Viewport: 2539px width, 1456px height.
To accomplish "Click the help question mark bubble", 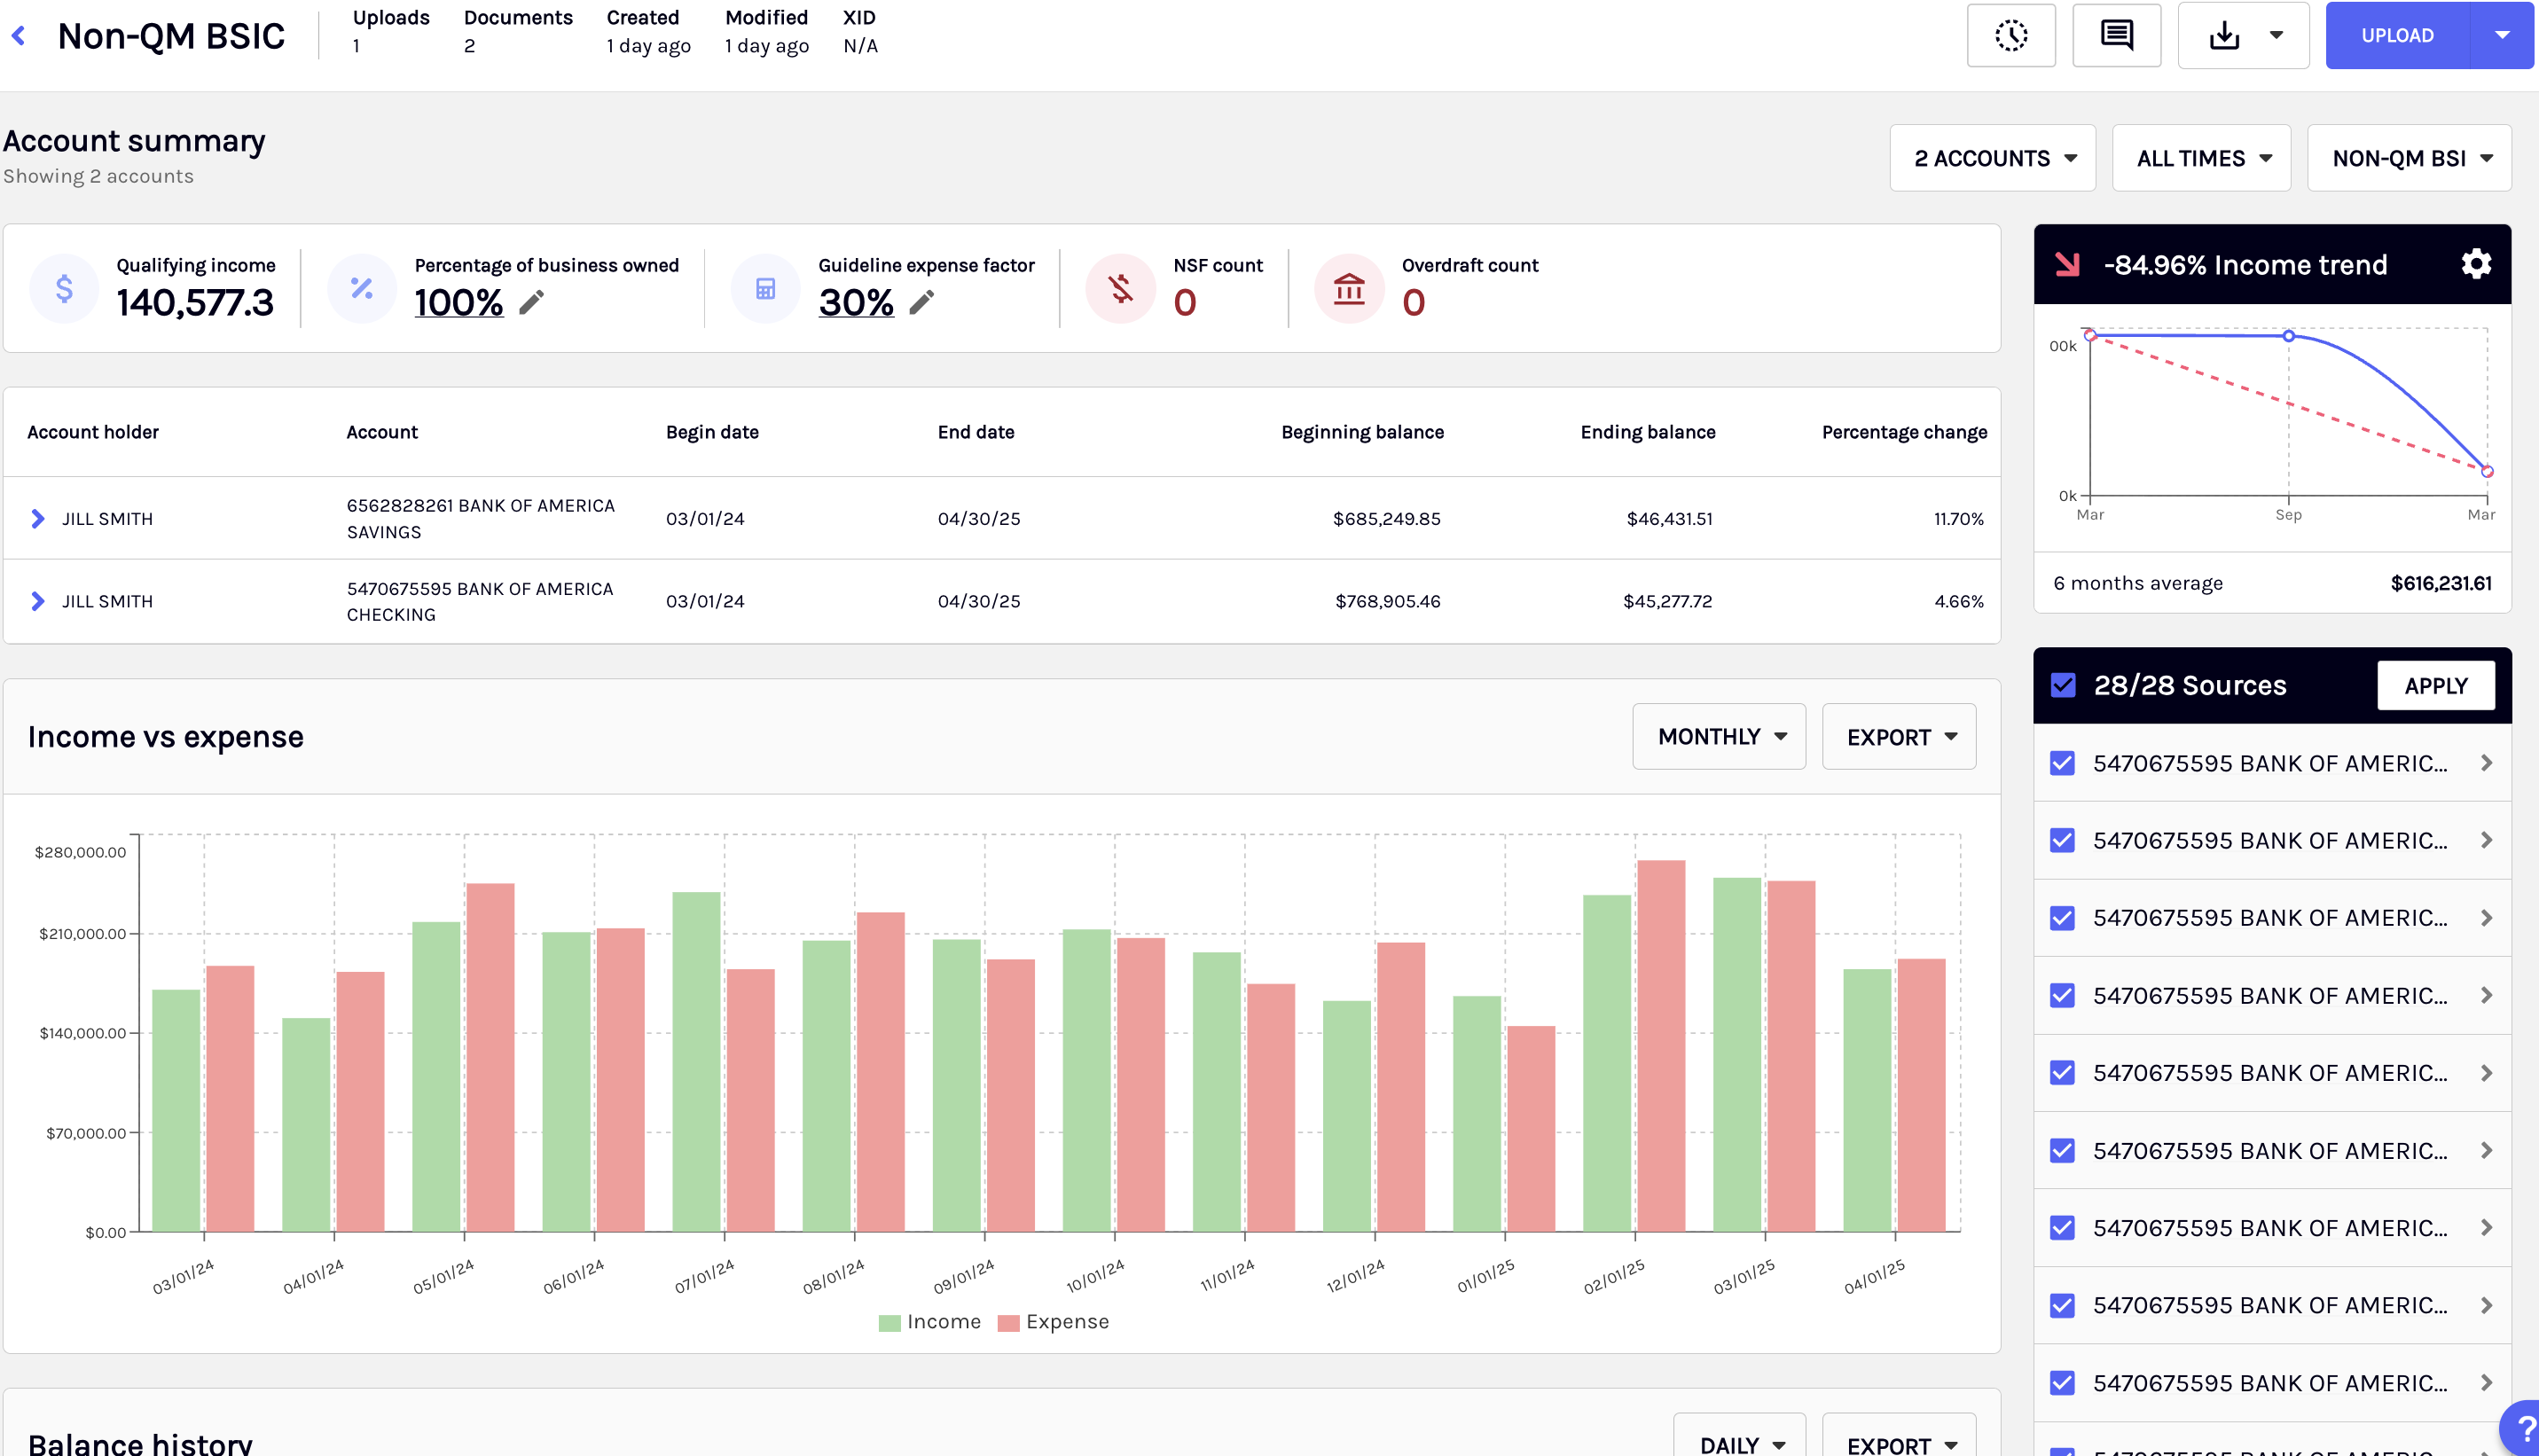I will click(x=2524, y=1430).
